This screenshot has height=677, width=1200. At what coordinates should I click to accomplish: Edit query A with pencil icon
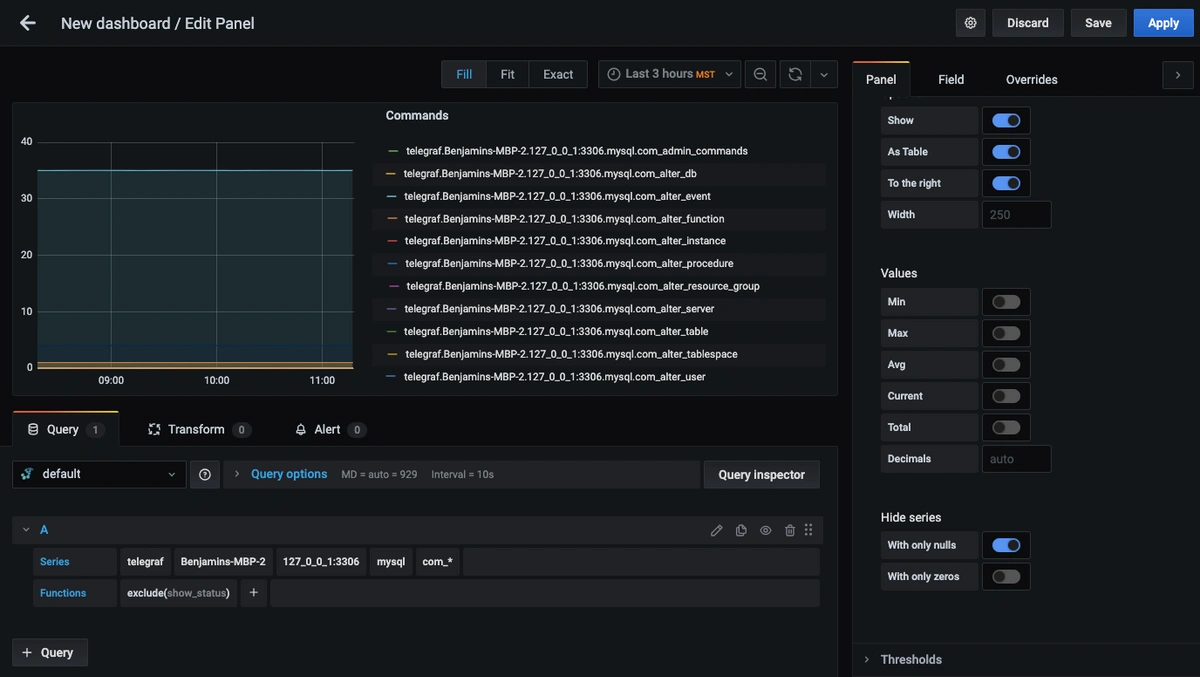pos(717,530)
